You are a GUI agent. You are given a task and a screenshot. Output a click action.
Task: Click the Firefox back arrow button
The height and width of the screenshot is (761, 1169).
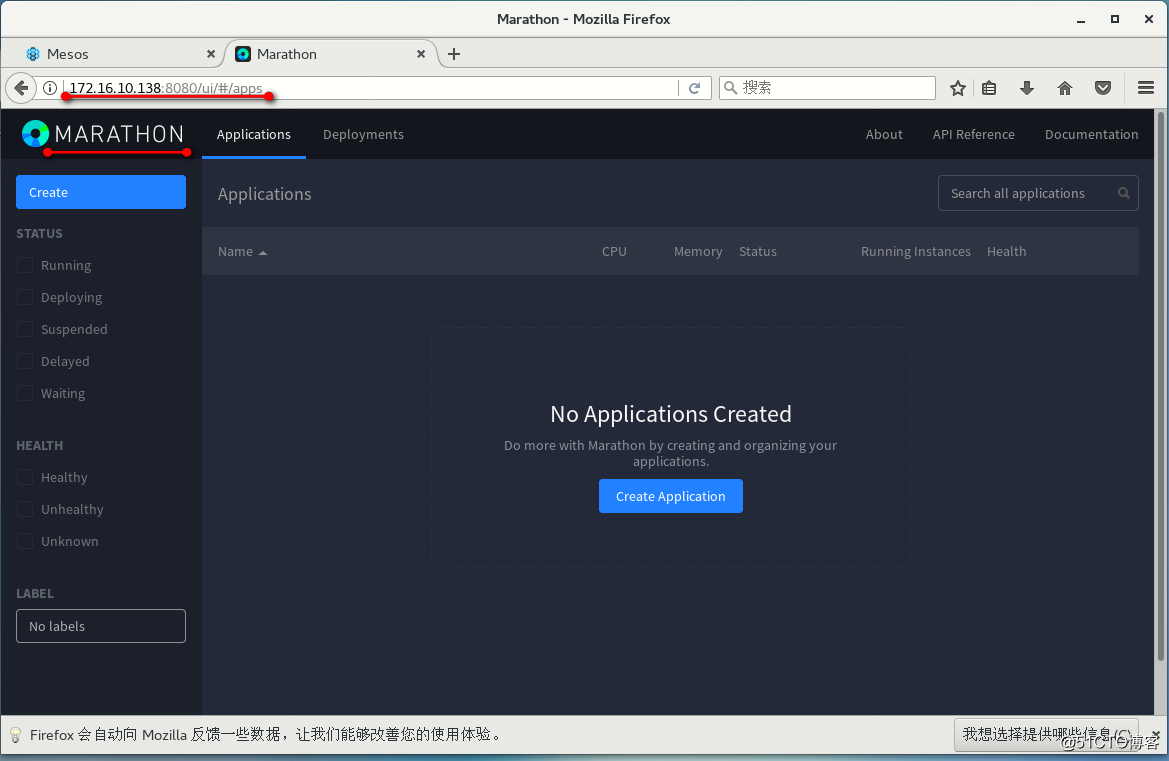click(22, 88)
